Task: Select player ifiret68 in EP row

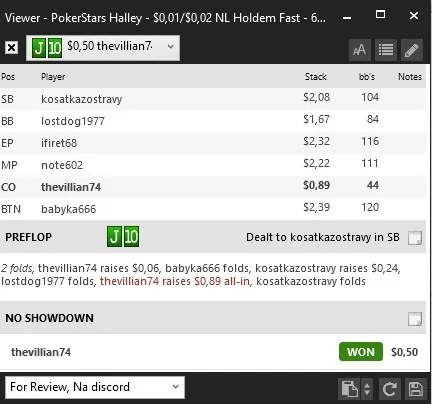Action: pyautogui.click(x=59, y=143)
